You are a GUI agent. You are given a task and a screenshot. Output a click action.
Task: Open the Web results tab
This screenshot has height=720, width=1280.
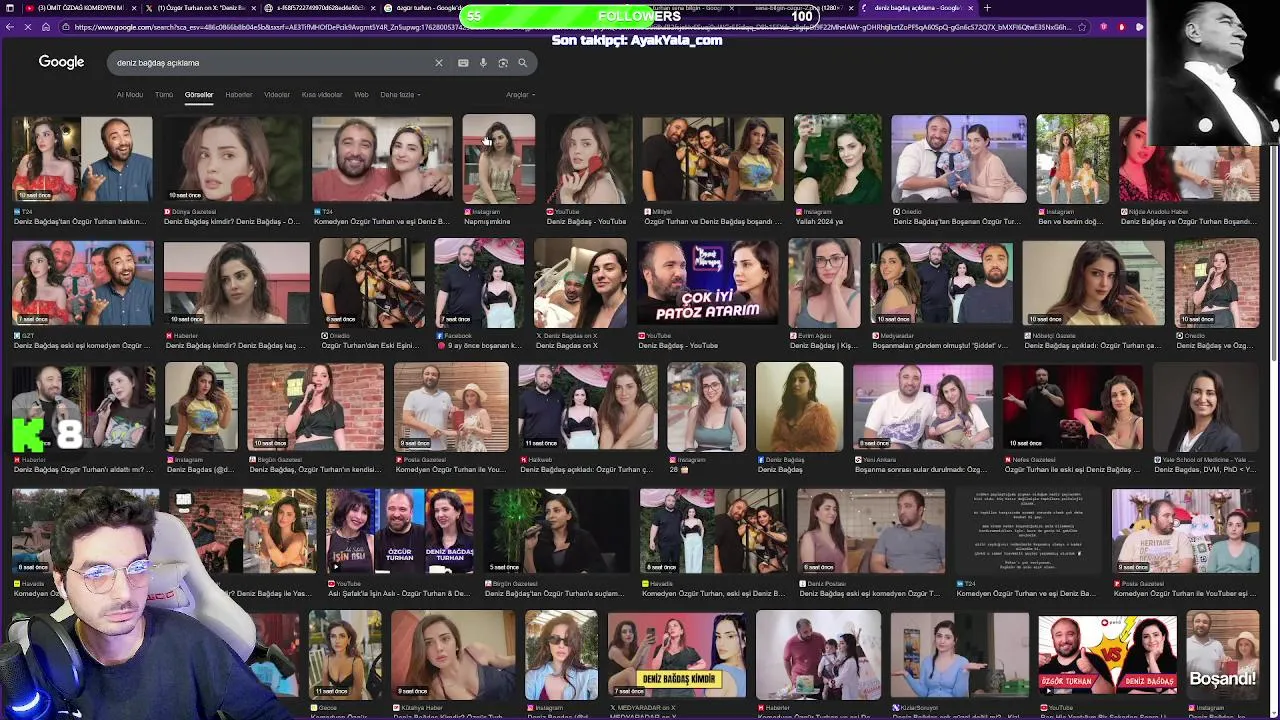click(361, 95)
